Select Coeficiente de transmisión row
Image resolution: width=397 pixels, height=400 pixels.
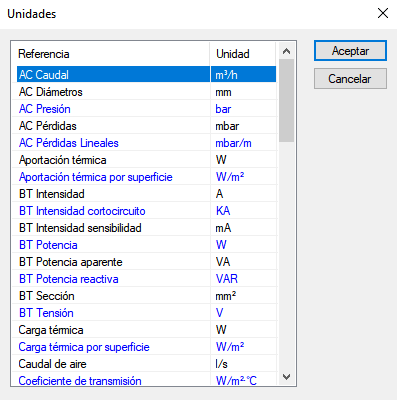144,379
